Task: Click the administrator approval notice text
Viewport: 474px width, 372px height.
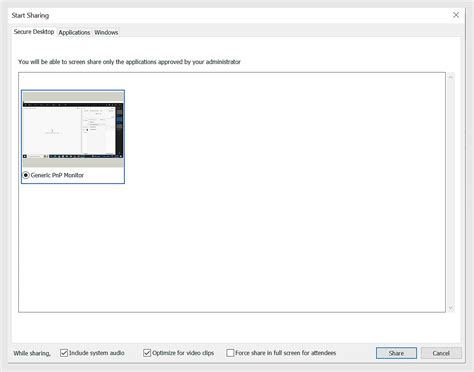Action: [129, 62]
